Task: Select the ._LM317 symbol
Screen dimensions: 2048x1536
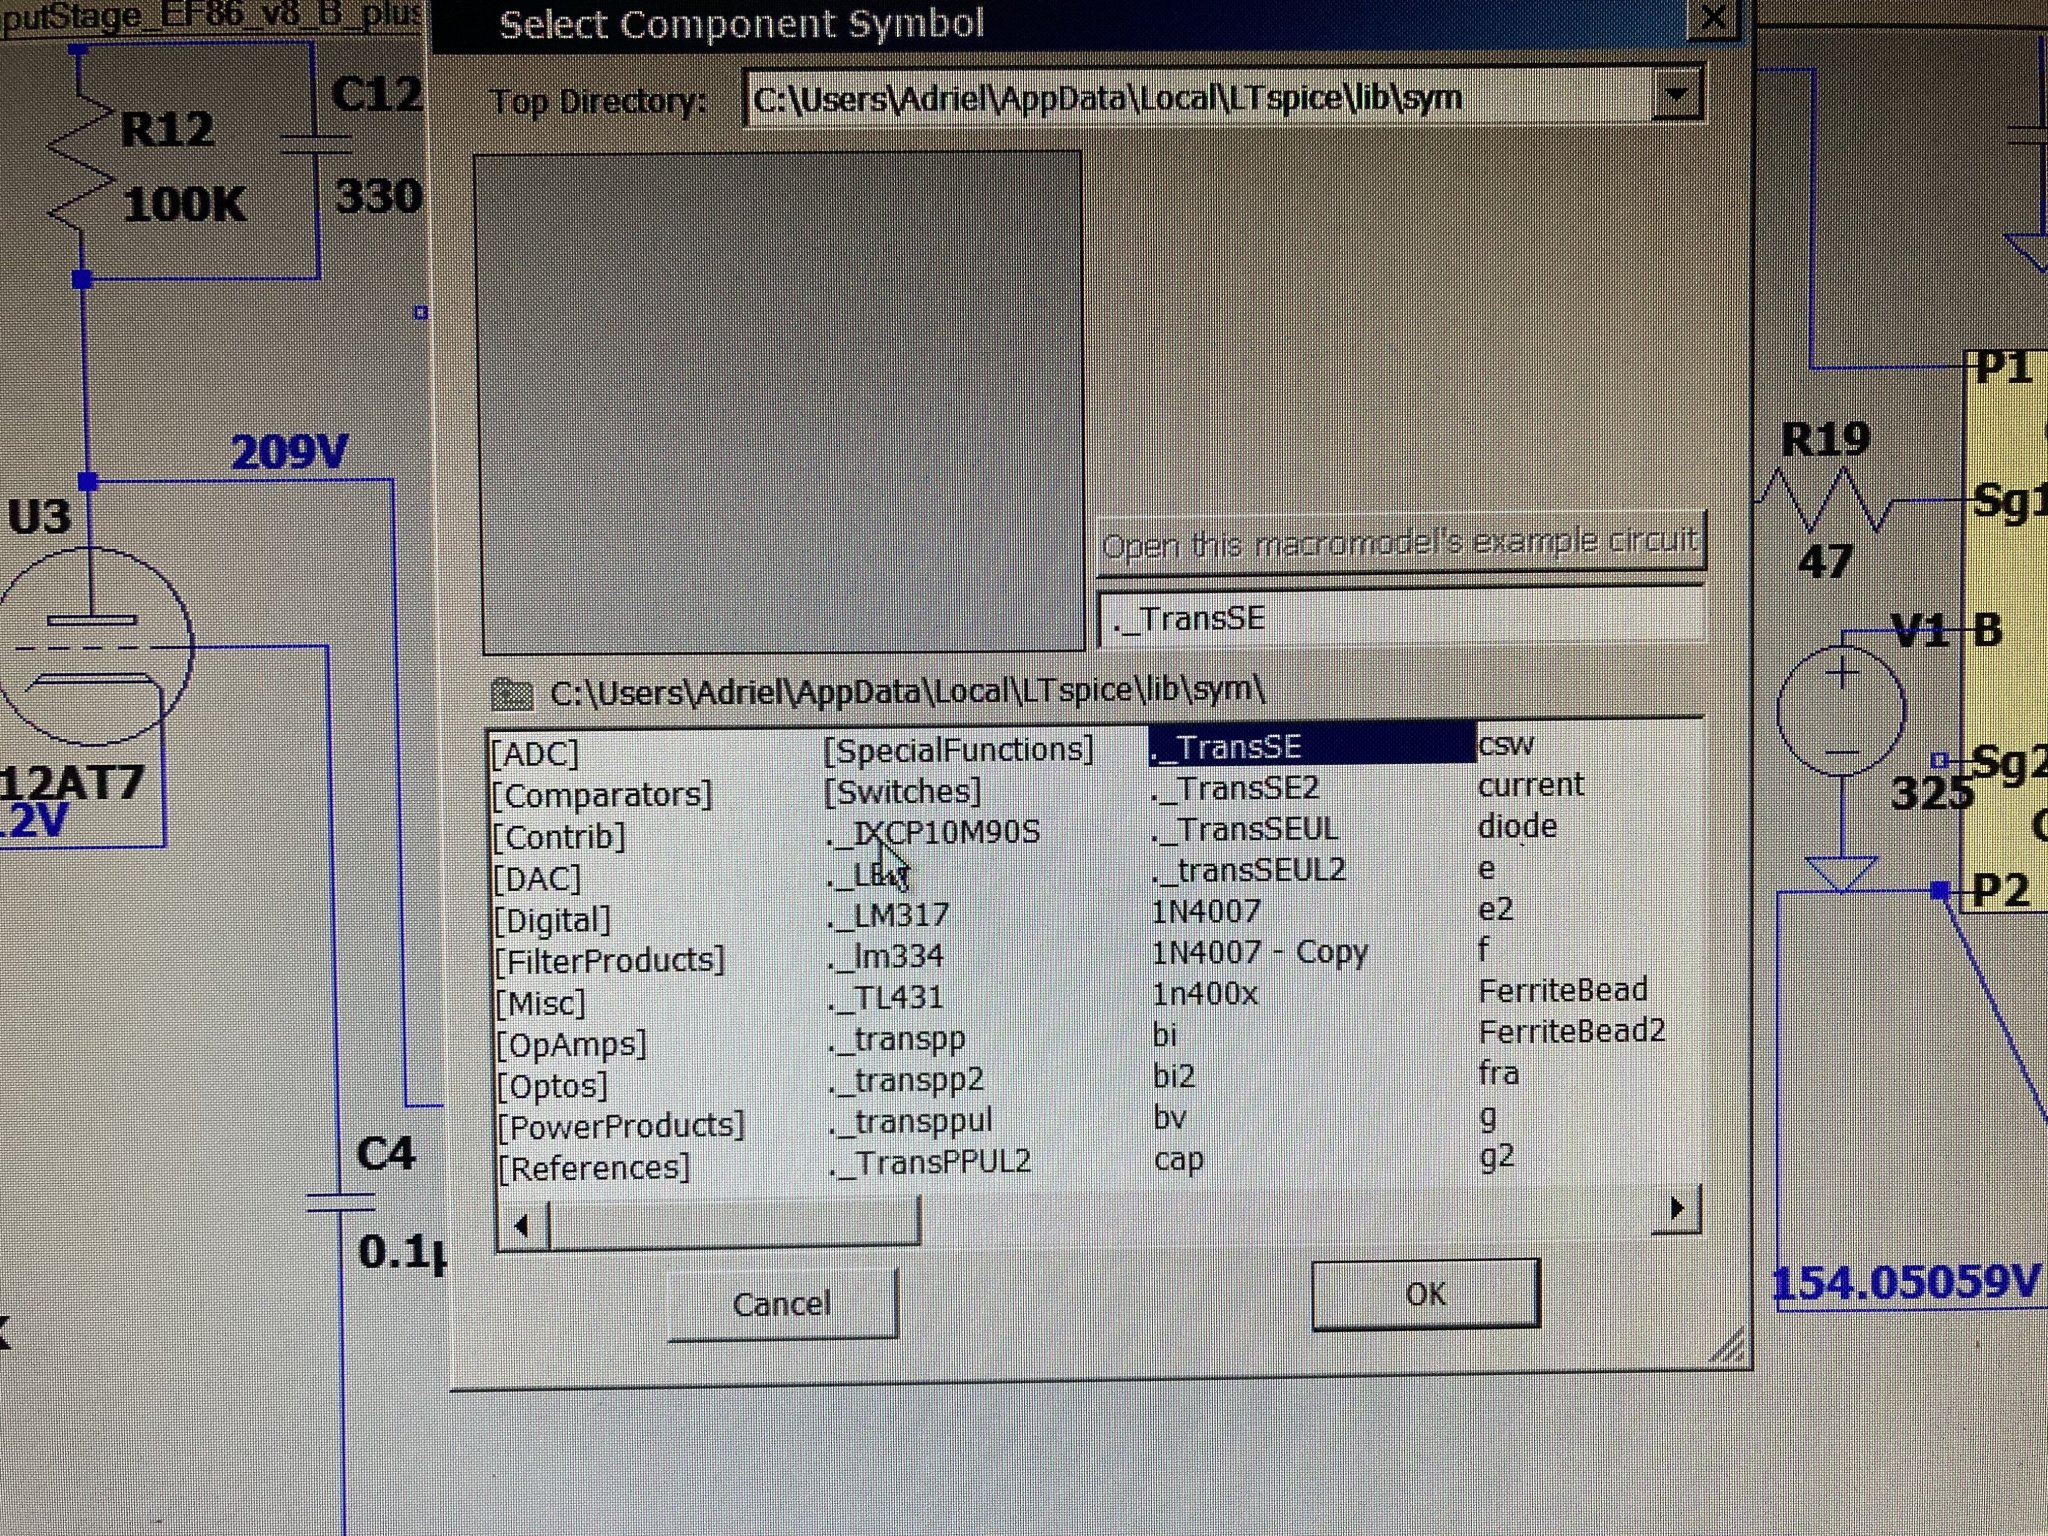Action: pyautogui.click(x=888, y=915)
